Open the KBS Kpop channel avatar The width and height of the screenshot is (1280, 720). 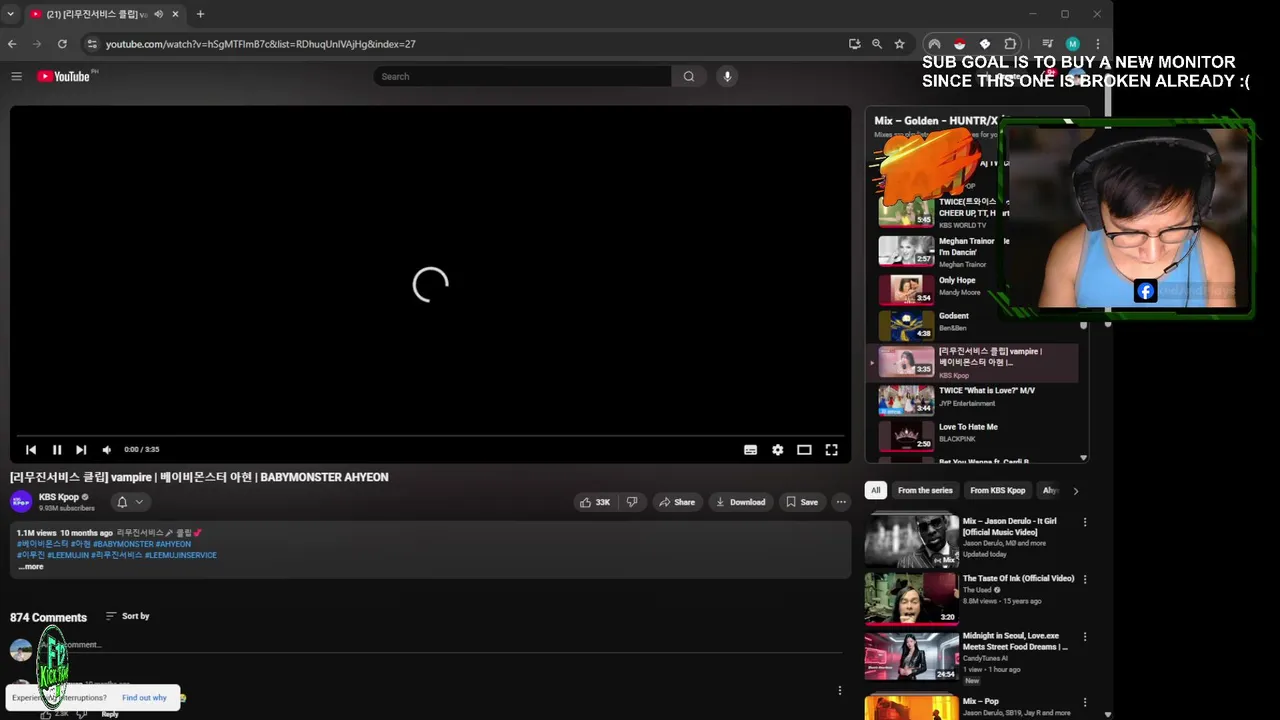(x=21, y=502)
